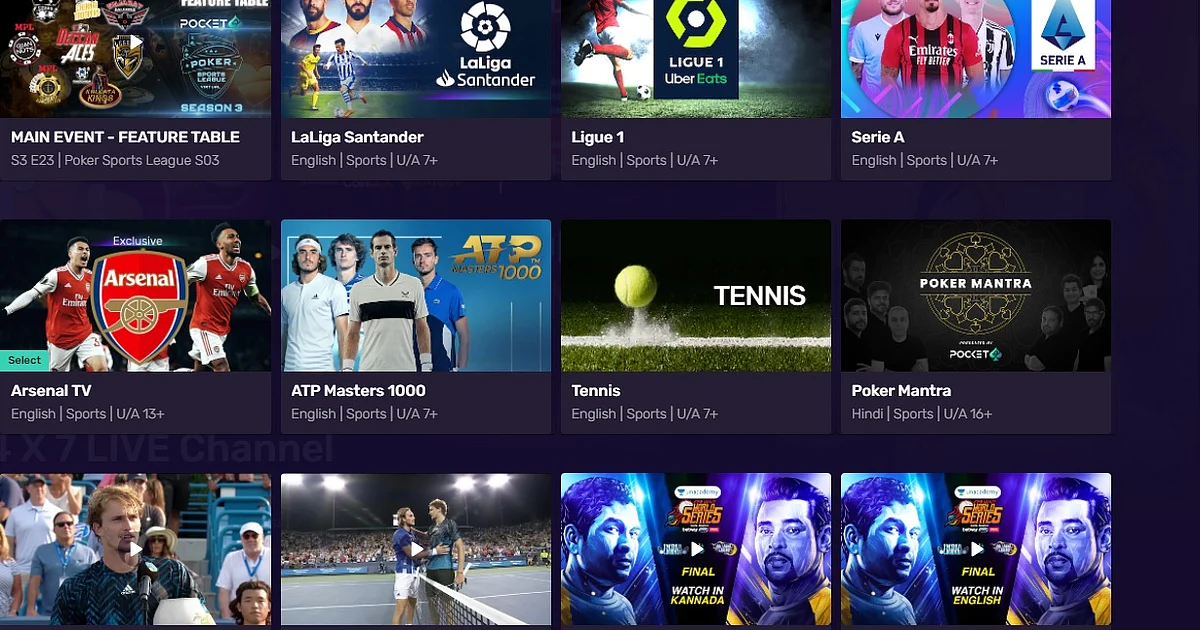Play the Final Watch in English video
The height and width of the screenshot is (630, 1200).
(976, 549)
